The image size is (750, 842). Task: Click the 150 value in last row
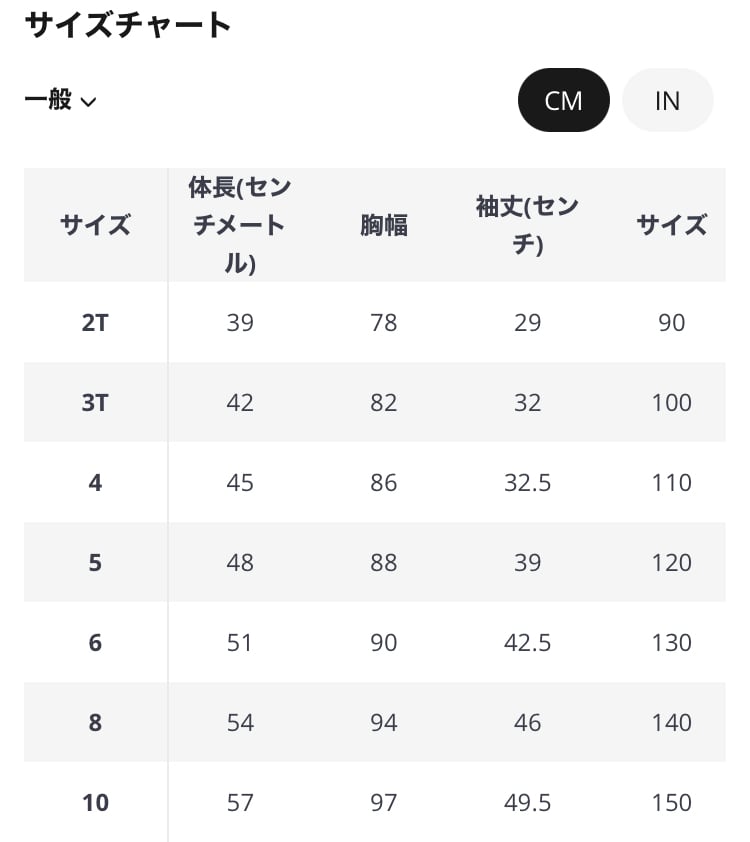coord(671,803)
